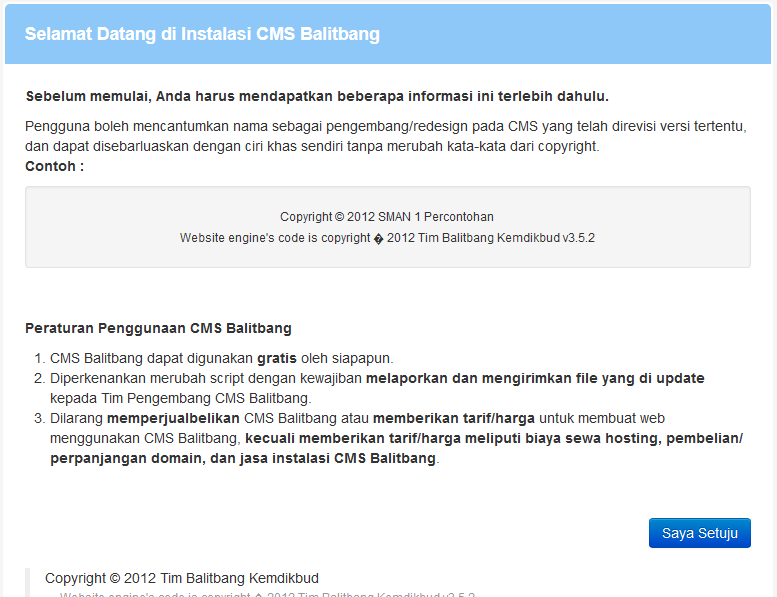Screen dimensions: 777x597
Task: Select the header 'Selamat Datang di Instalasi CMS Balitbang'
Action: pos(202,34)
